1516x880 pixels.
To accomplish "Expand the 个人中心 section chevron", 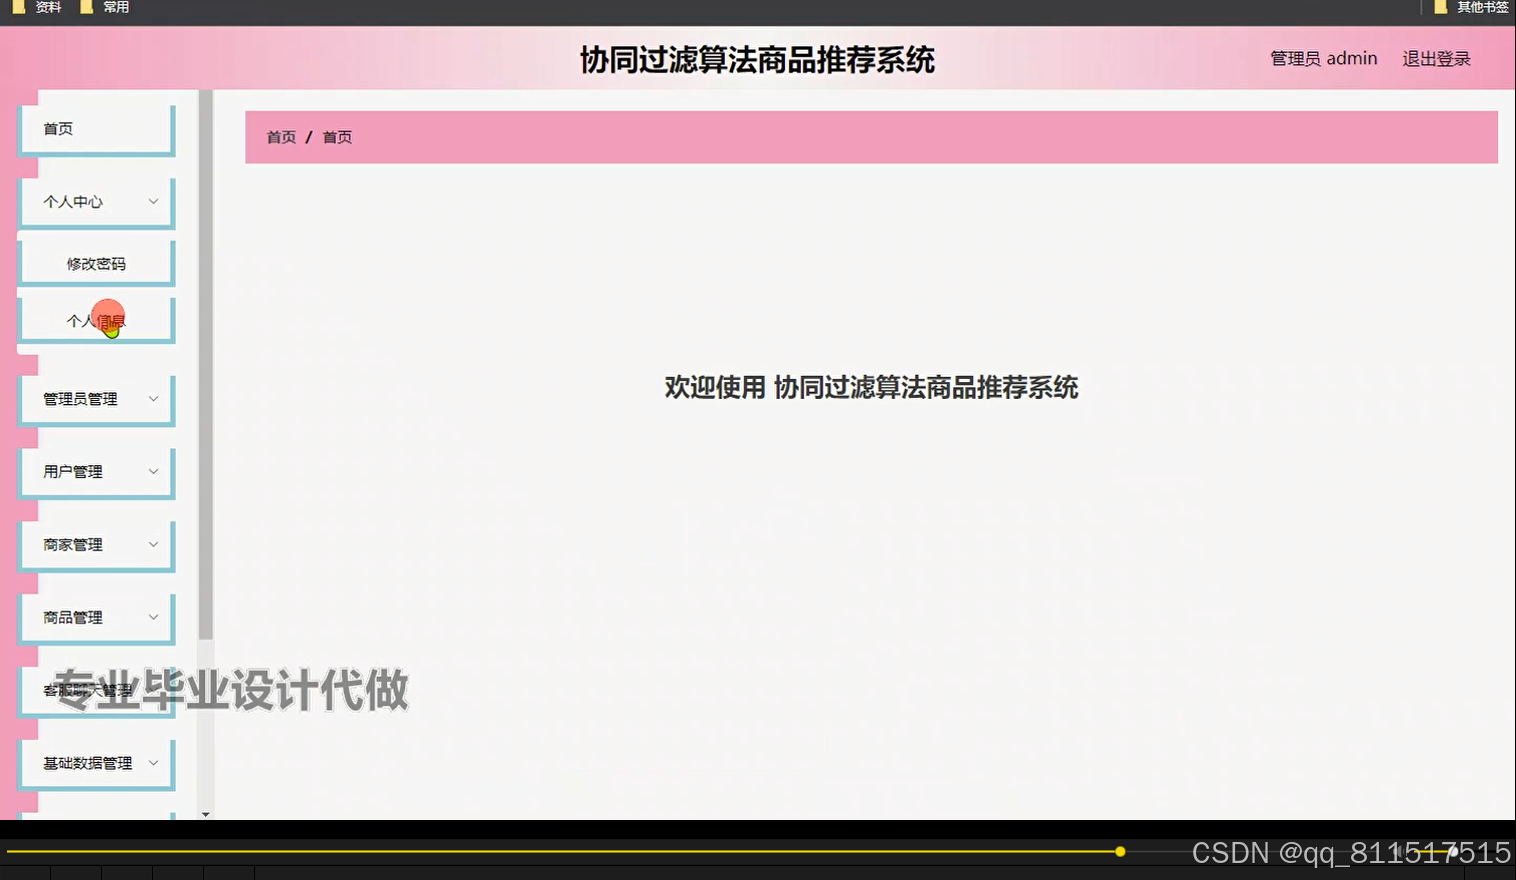I will tap(153, 201).
